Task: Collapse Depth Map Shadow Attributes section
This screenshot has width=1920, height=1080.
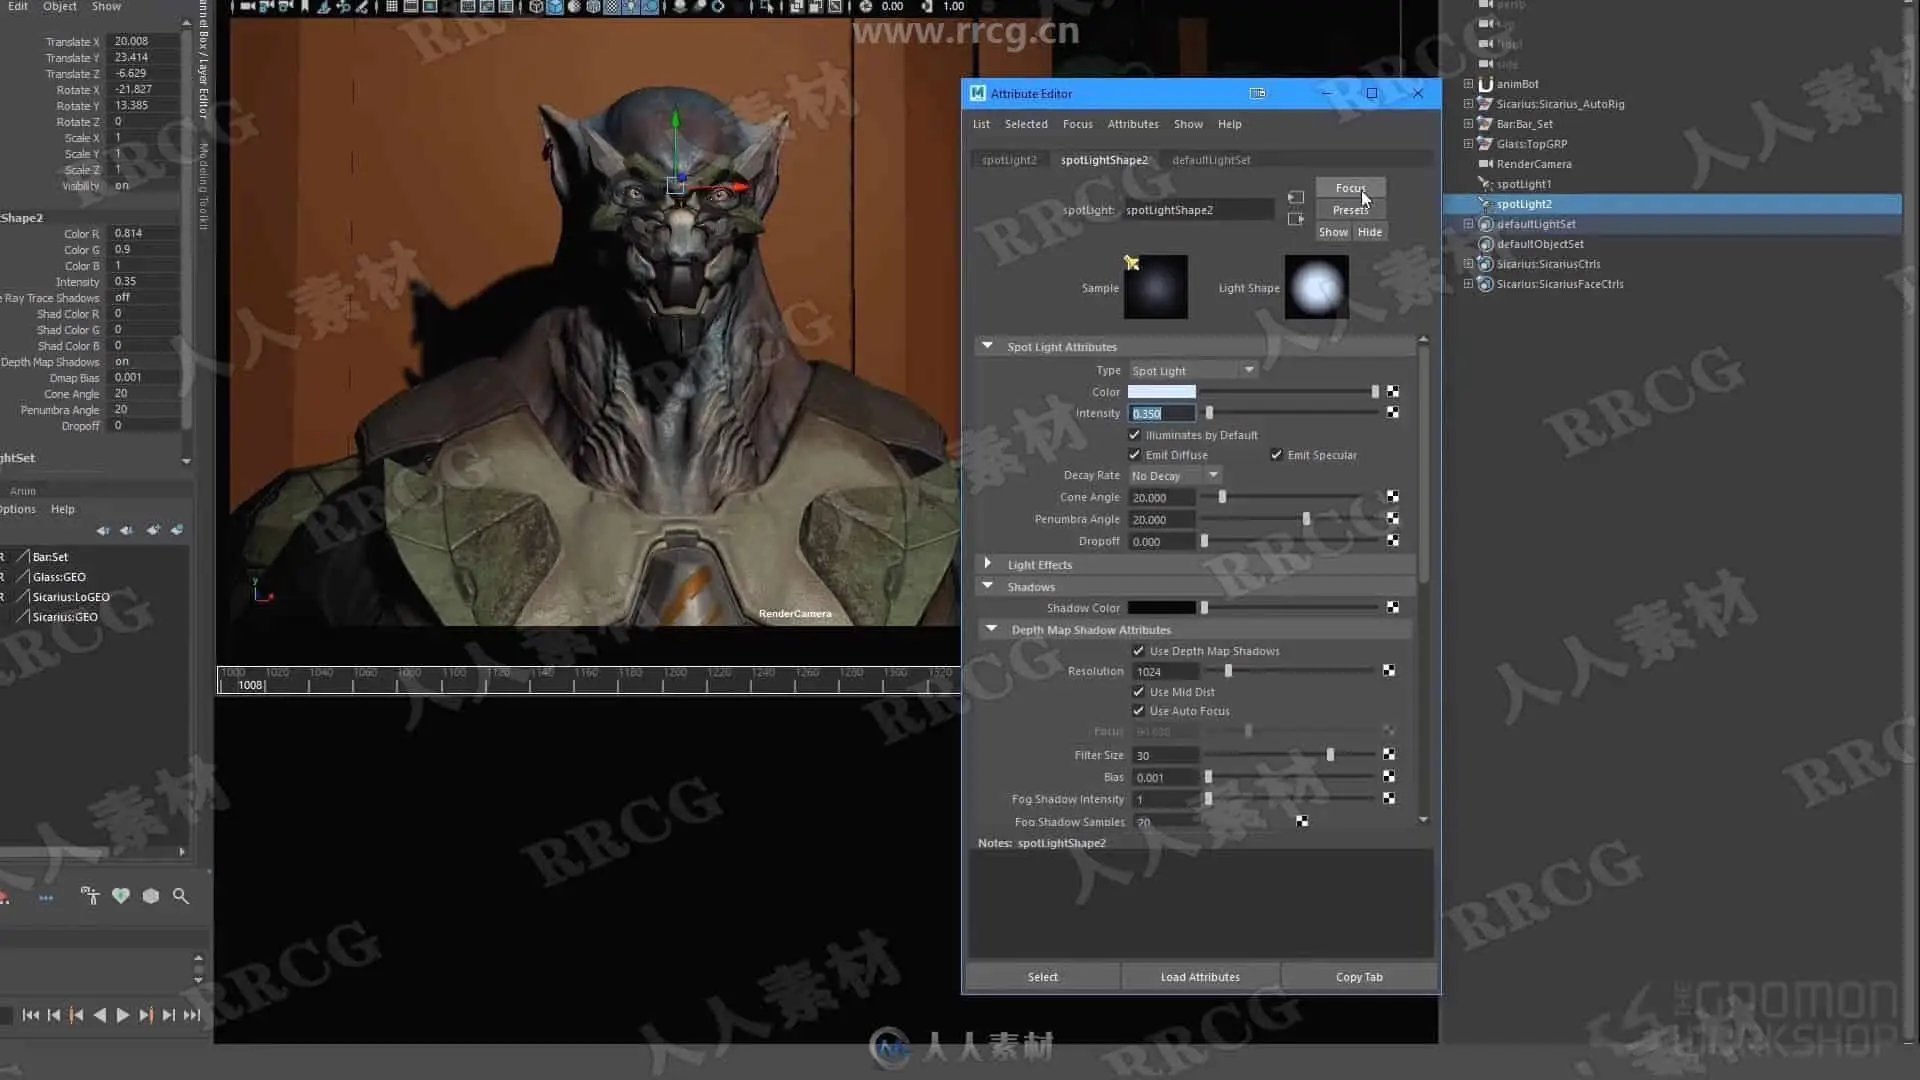Action: pyautogui.click(x=992, y=629)
